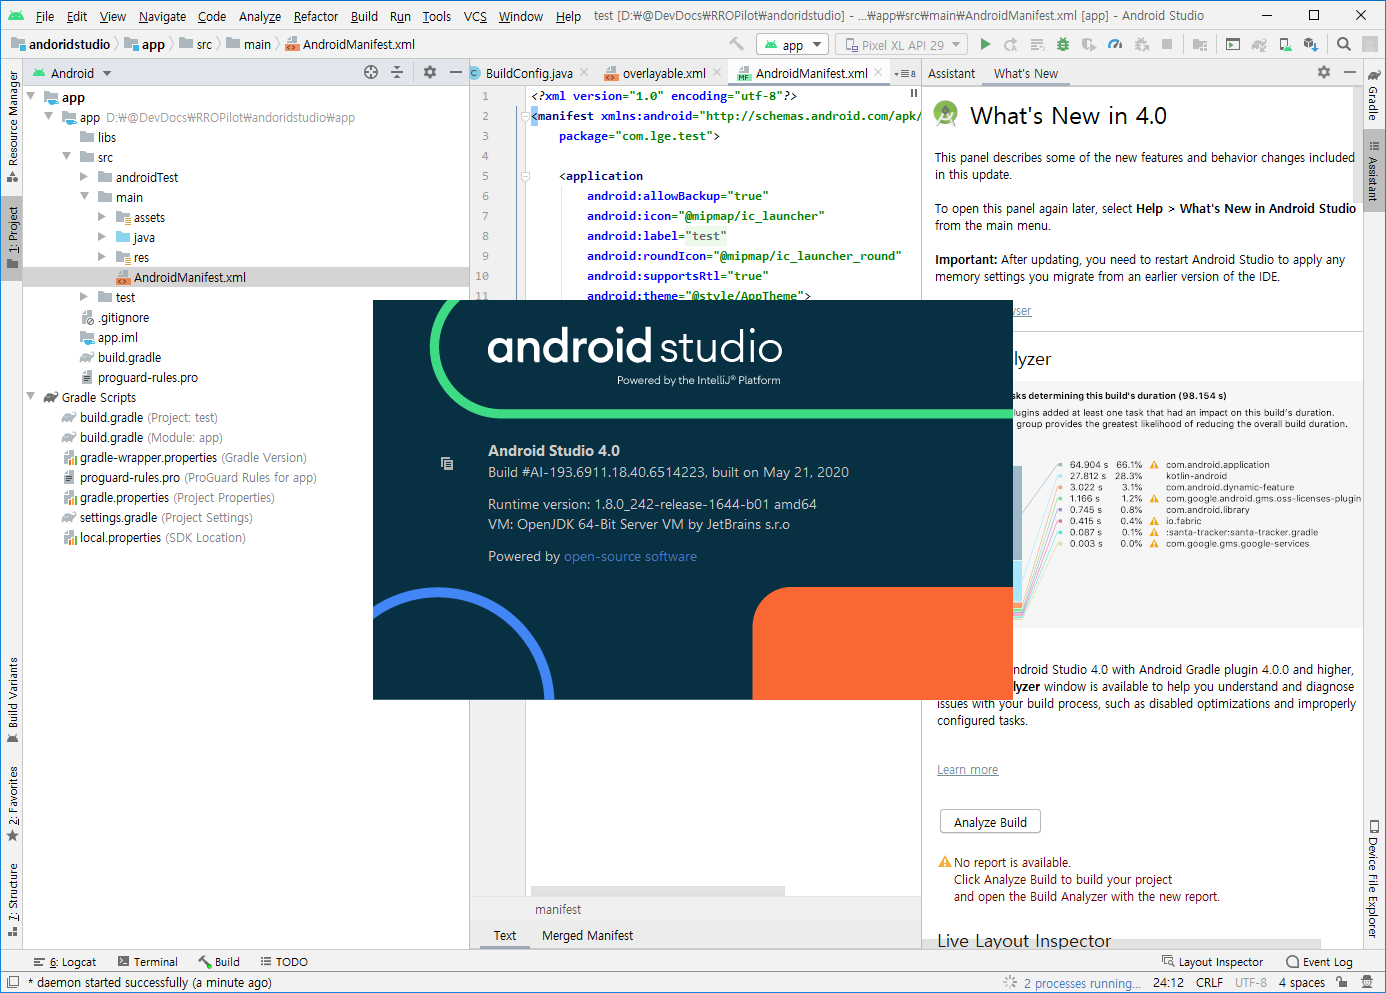Viewport: 1386px width, 993px height.
Task: Toggle the Resource Manager side panel
Action: (12, 126)
